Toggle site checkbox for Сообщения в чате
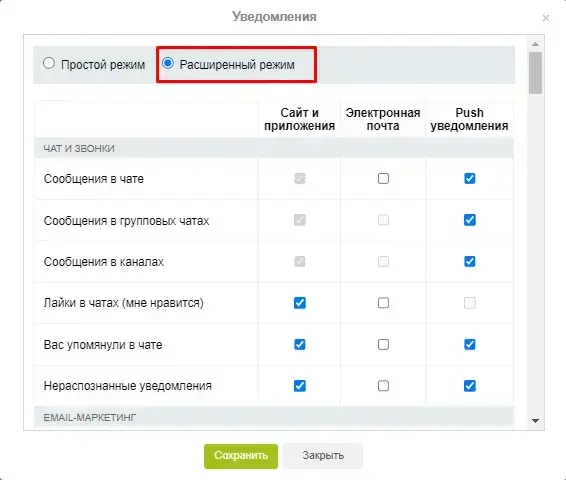Image resolution: width=566 pixels, height=480 pixels. pos(300,178)
